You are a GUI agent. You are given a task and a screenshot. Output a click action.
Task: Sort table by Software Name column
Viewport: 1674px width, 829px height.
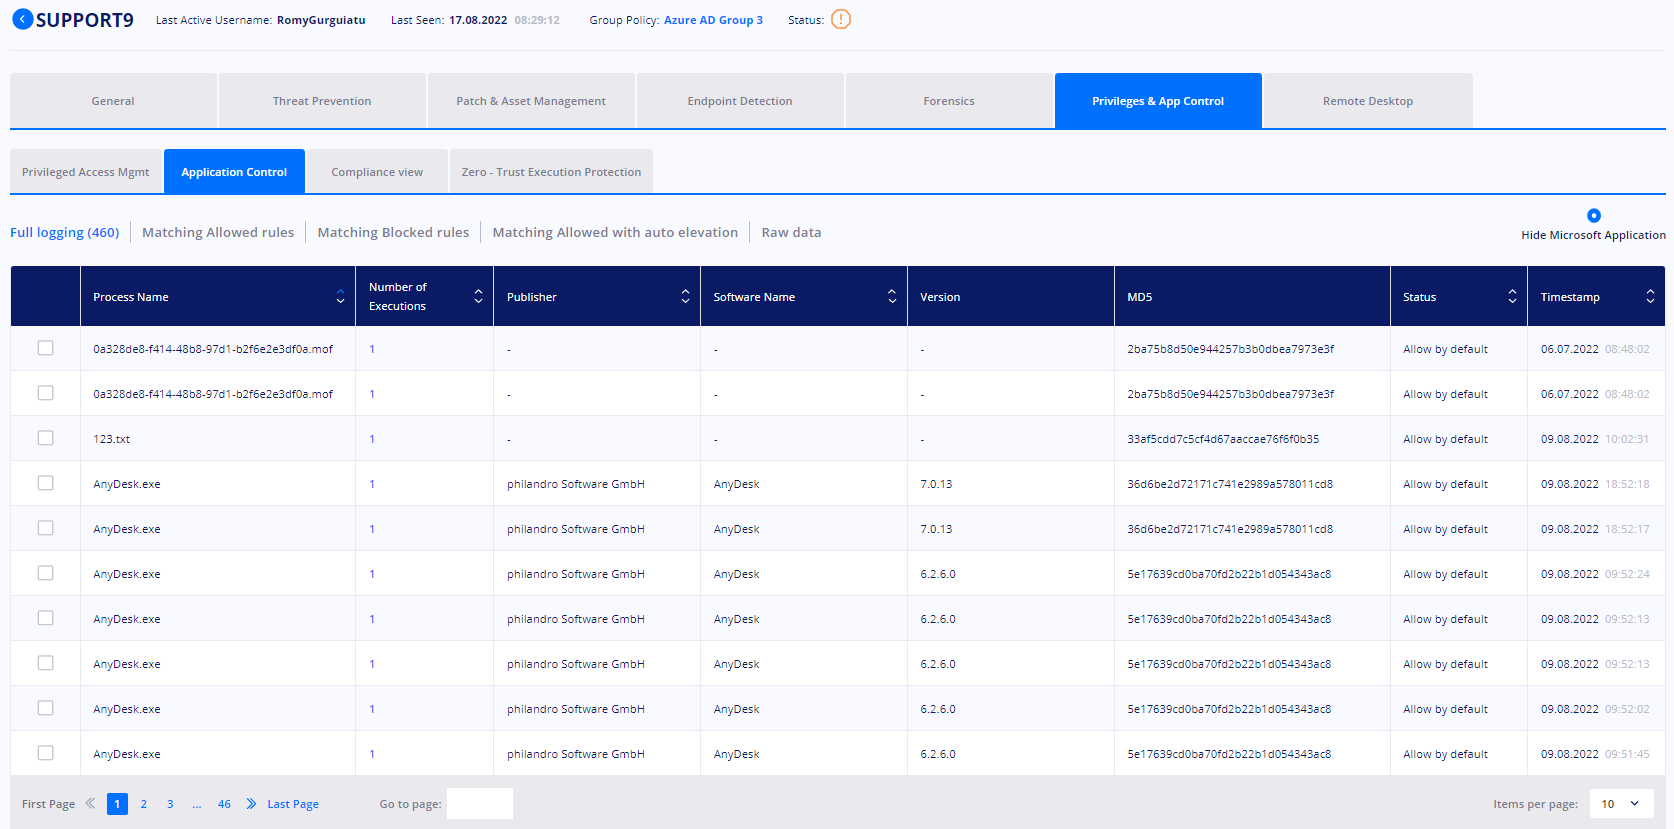[892, 297]
